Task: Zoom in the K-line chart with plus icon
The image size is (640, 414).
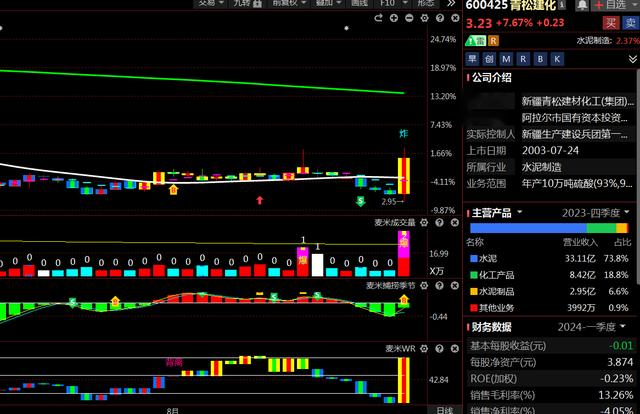Action: tap(394, 18)
